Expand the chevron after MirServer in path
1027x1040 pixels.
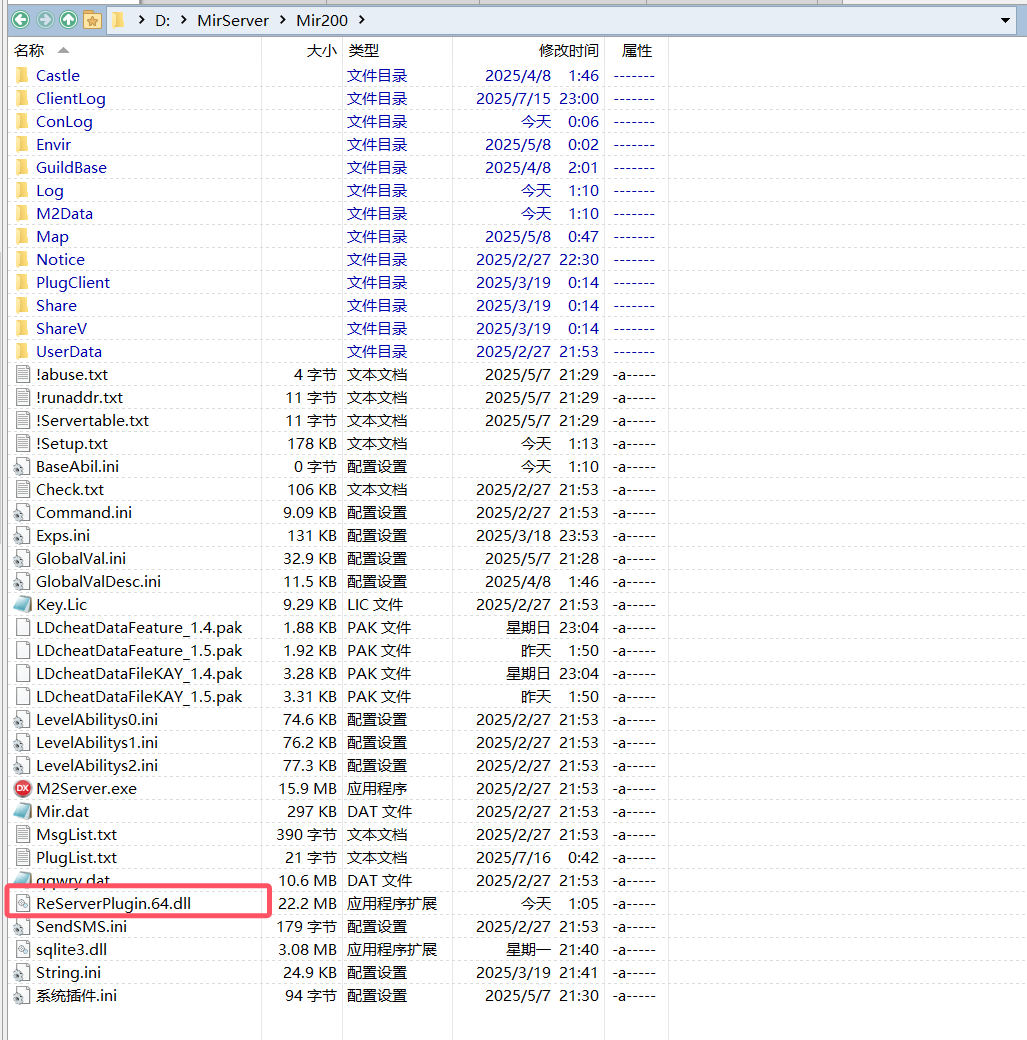[x=283, y=20]
